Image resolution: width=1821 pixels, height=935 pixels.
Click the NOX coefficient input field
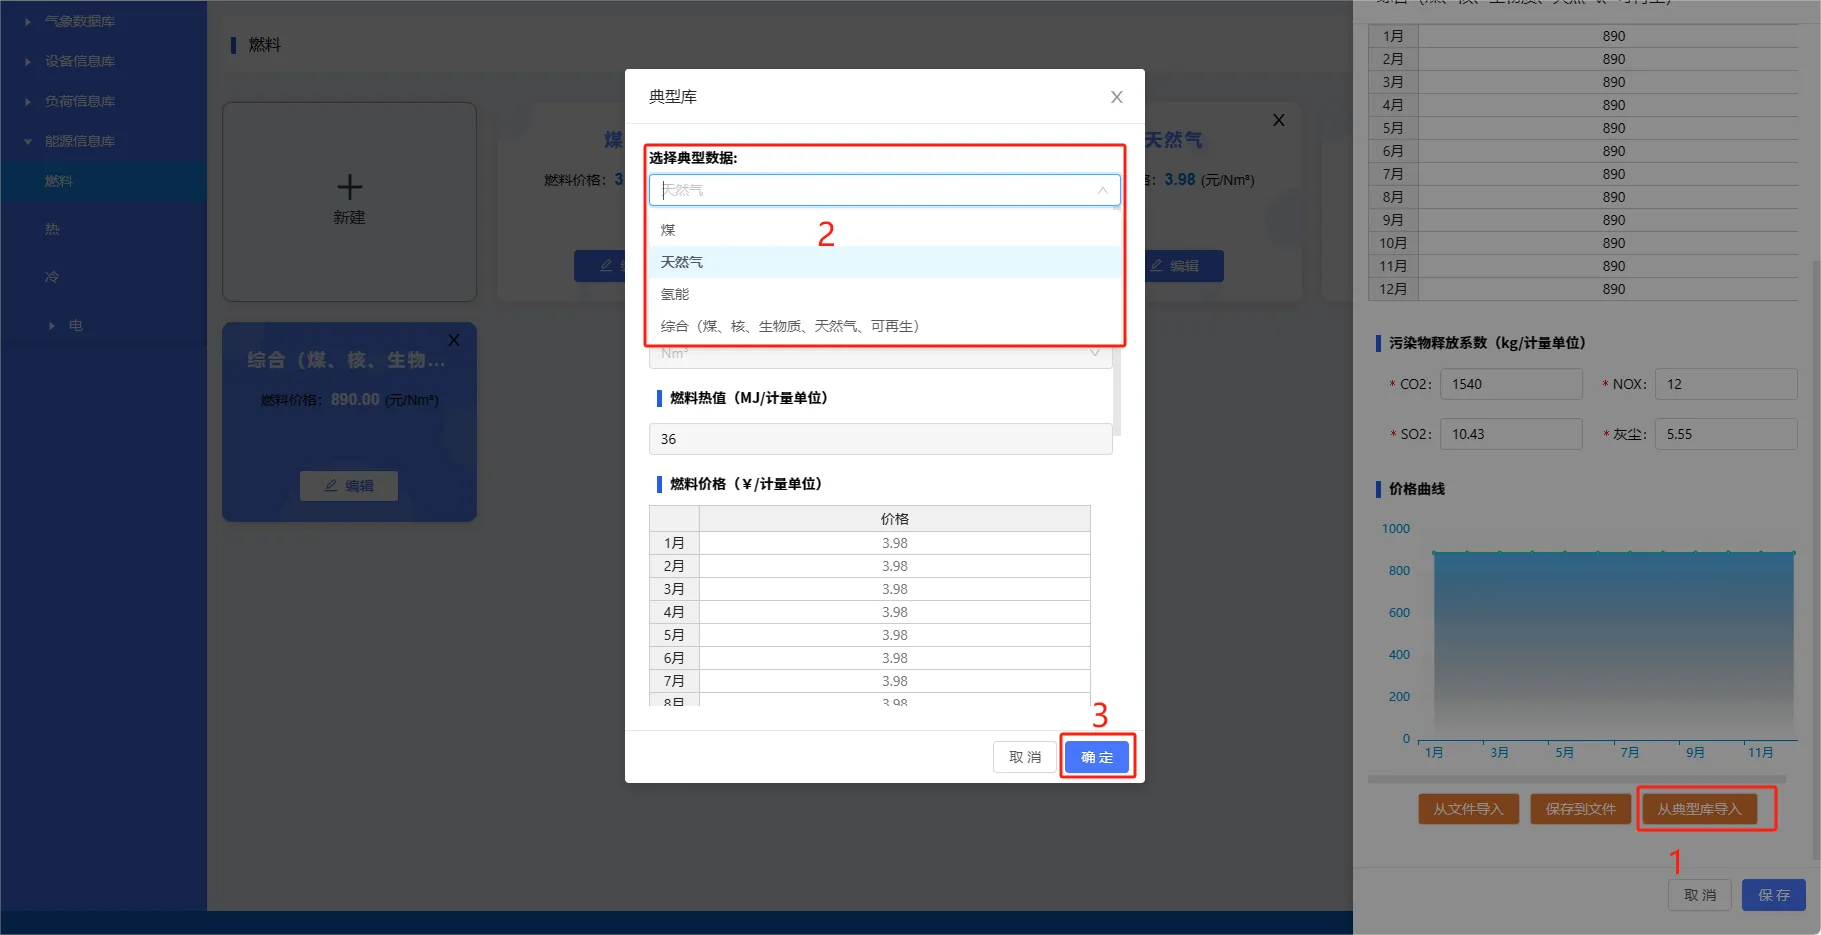pyautogui.click(x=1726, y=384)
